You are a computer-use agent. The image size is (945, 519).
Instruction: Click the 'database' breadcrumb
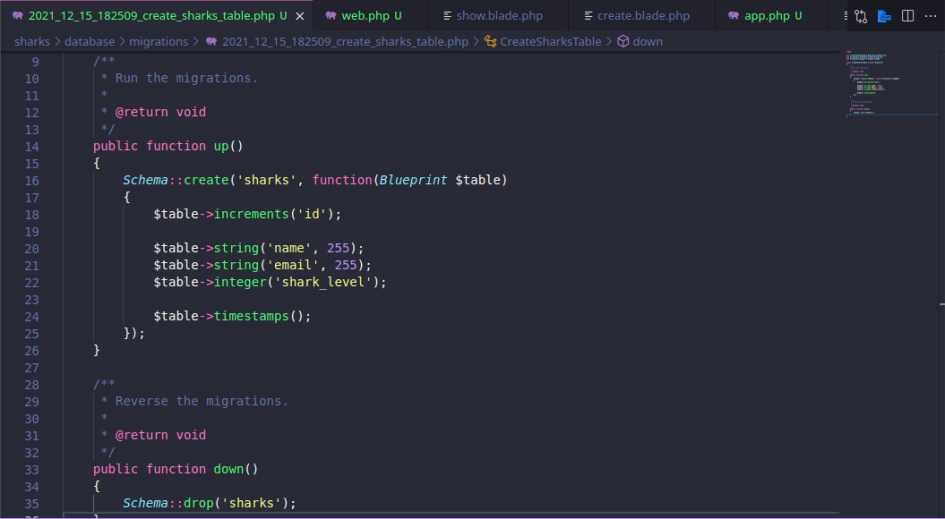tap(89, 42)
